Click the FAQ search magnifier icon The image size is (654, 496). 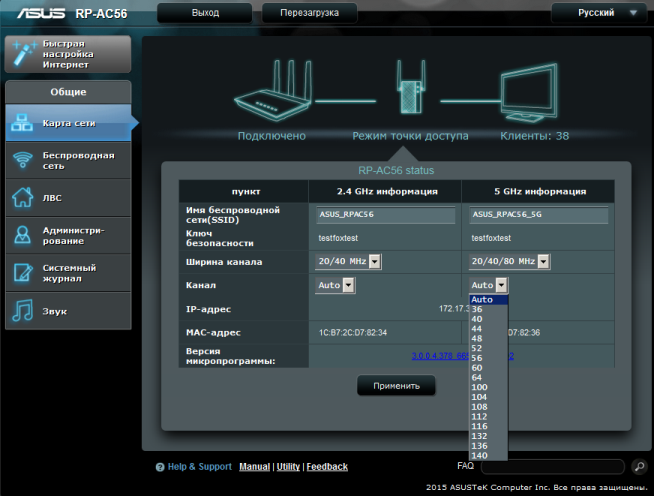coord(639,466)
